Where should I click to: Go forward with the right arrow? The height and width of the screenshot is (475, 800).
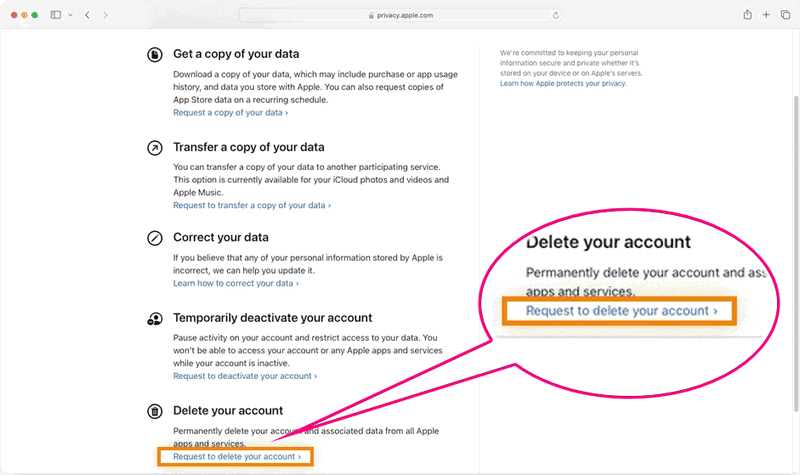(x=106, y=15)
